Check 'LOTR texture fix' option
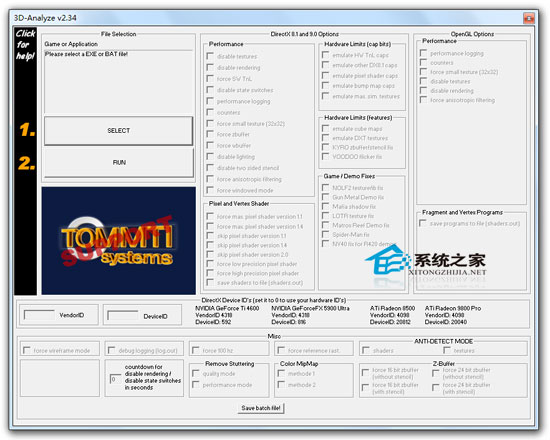 click(x=326, y=216)
